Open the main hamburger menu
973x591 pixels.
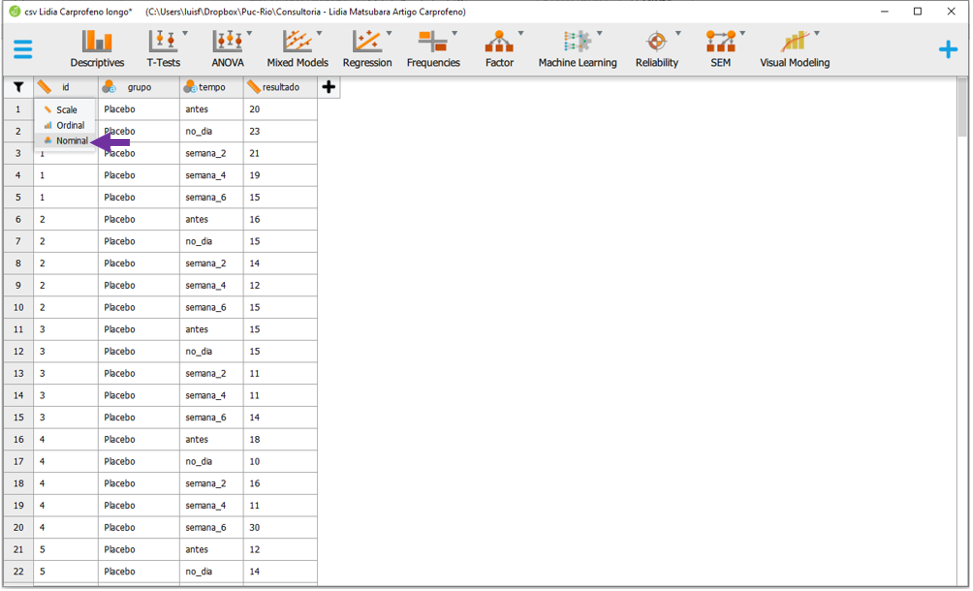pyautogui.click(x=23, y=49)
